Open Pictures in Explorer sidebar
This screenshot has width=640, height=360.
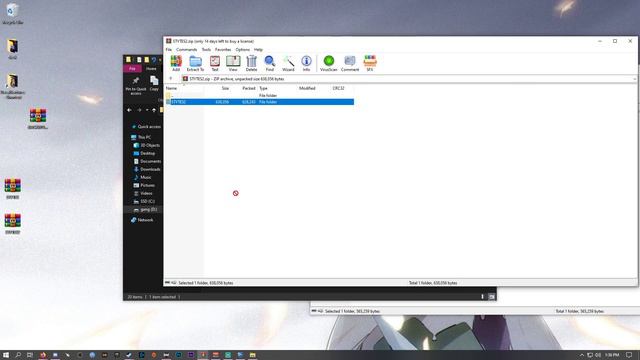coord(144,185)
